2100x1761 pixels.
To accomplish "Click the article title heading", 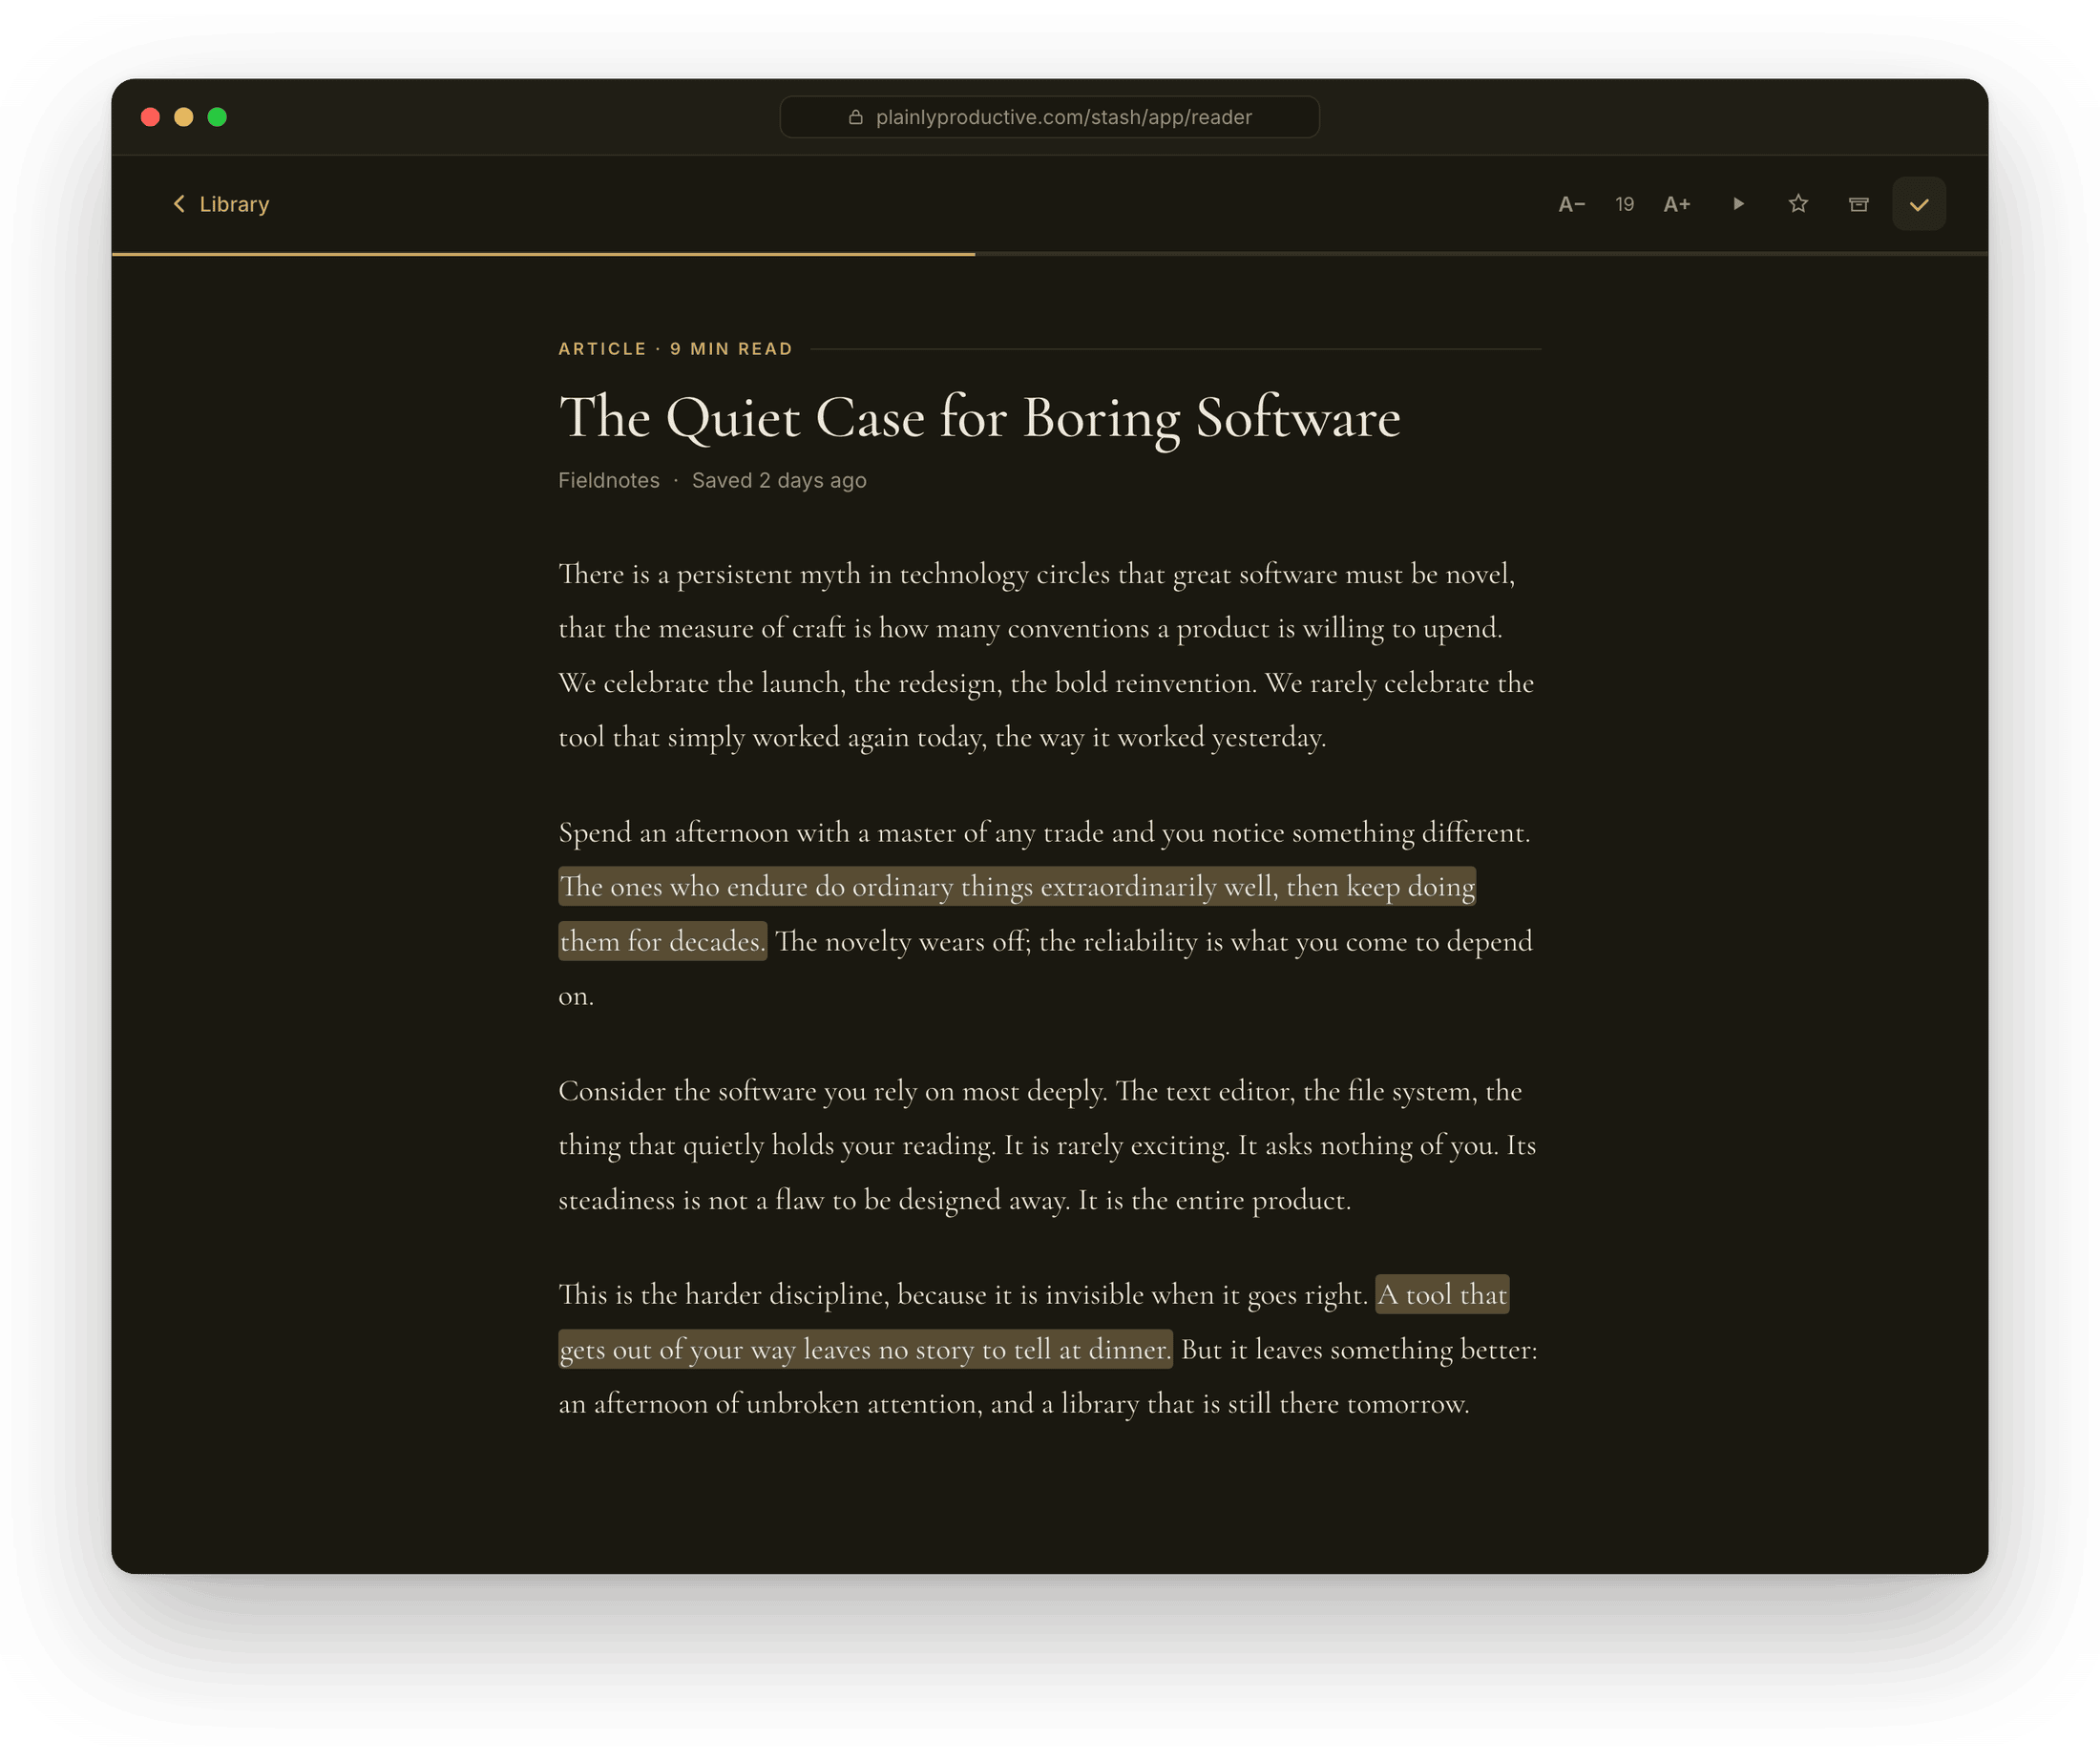I will tap(979, 417).
